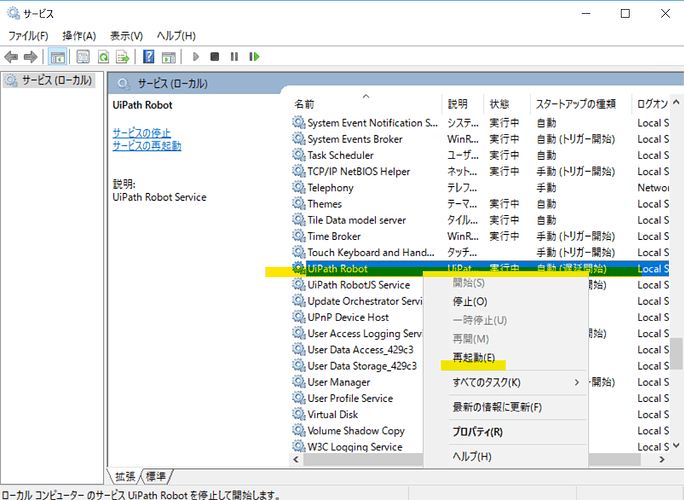The height and width of the screenshot is (500, 684).
Task: Select the User Access Logging Service row
Action: 356,333
